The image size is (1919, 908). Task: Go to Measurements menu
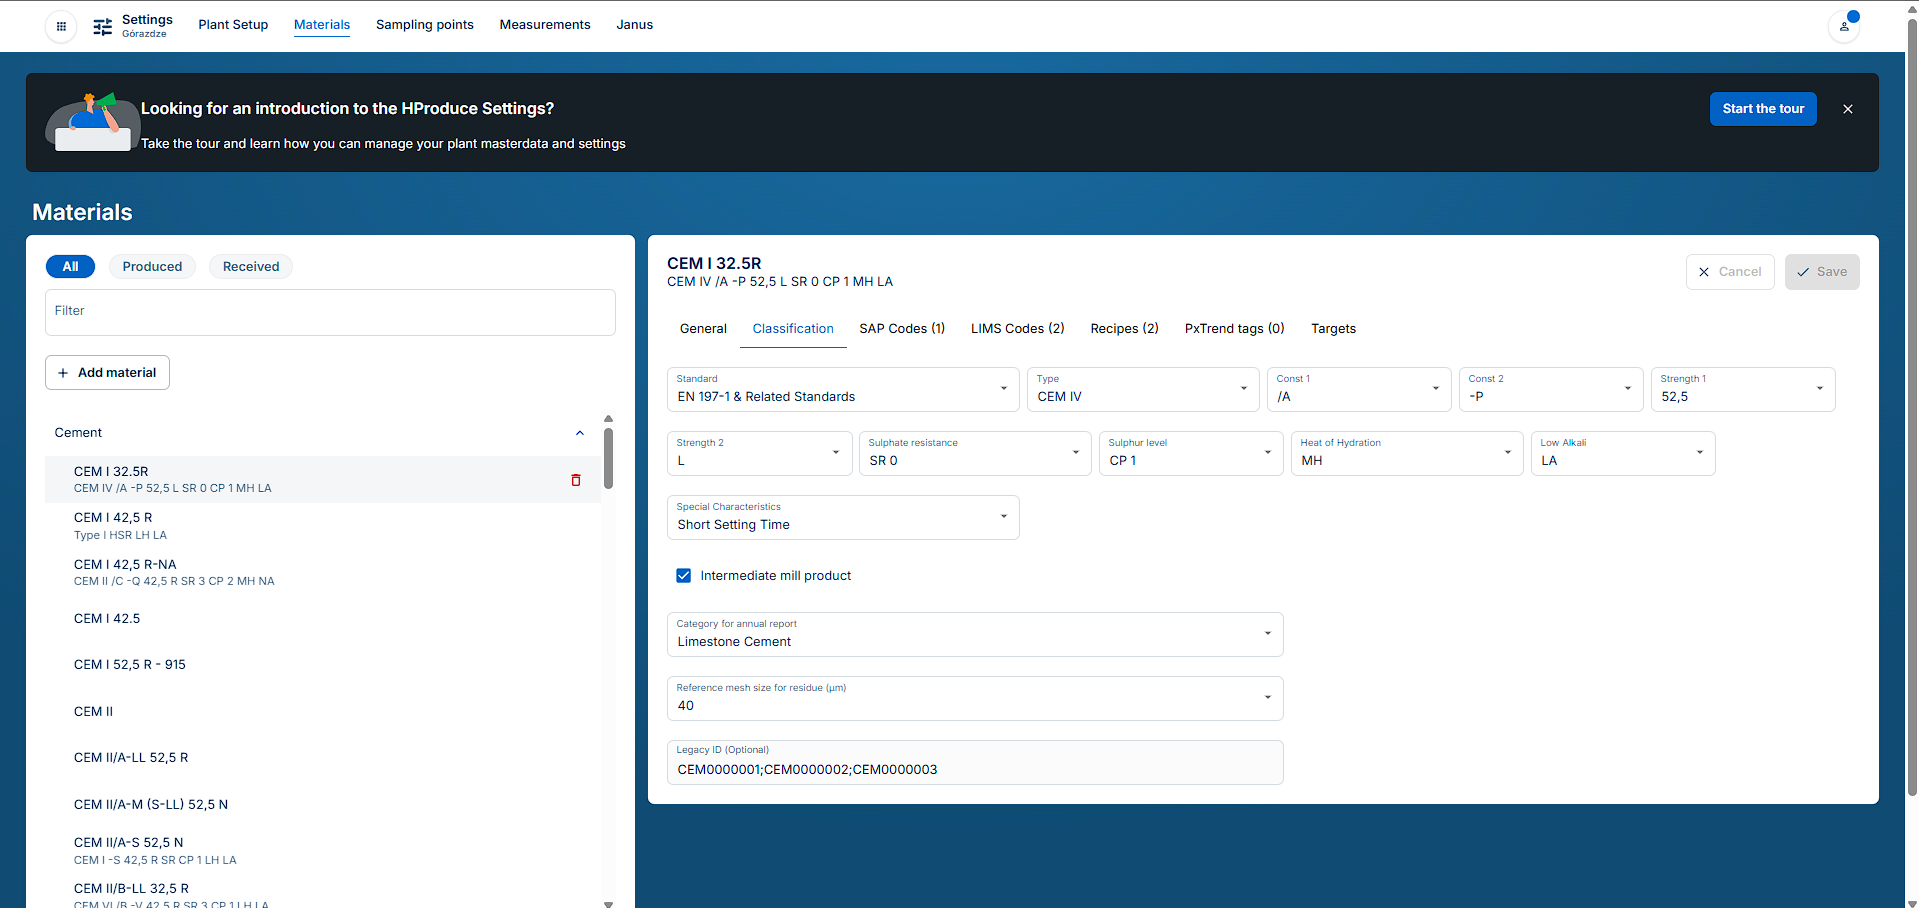(x=545, y=25)
